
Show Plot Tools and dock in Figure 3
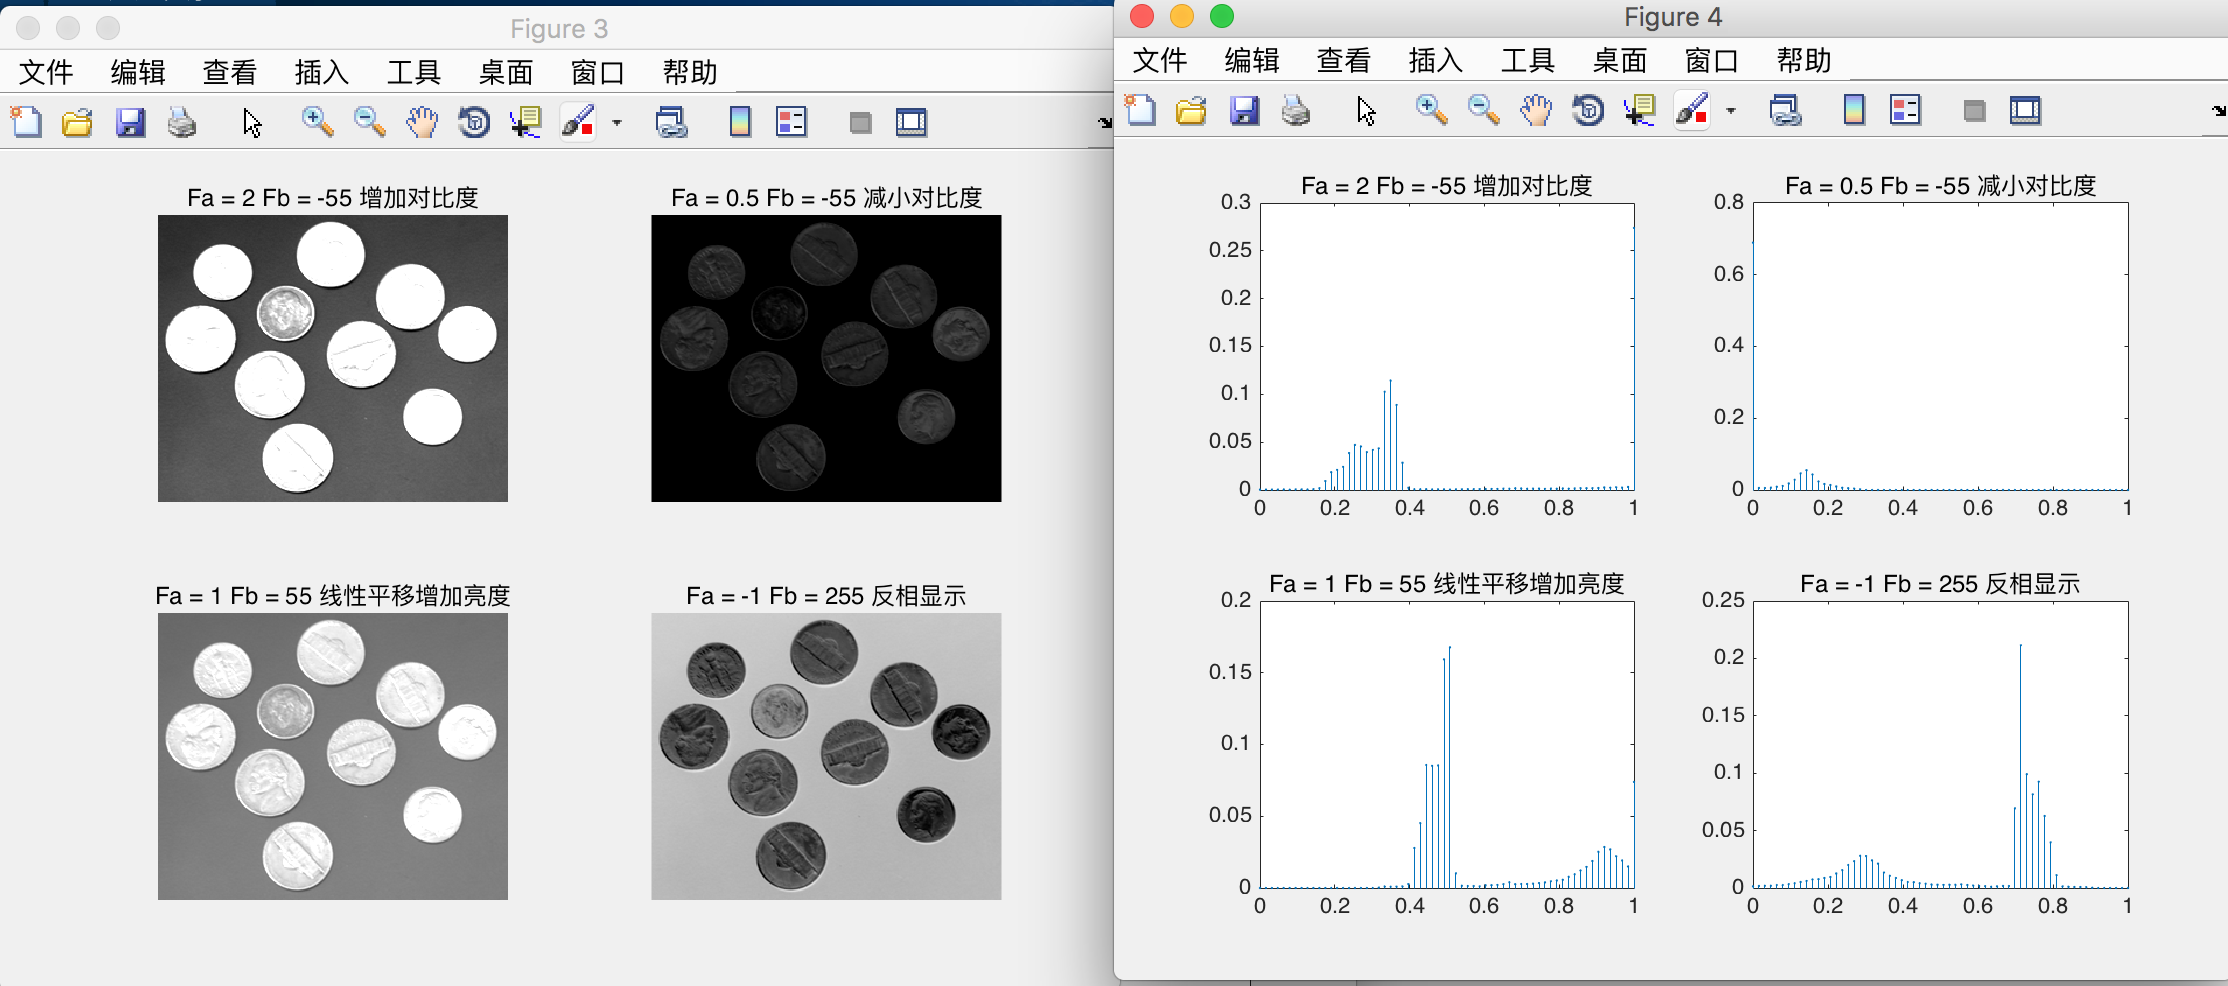(x=911, y=122)
